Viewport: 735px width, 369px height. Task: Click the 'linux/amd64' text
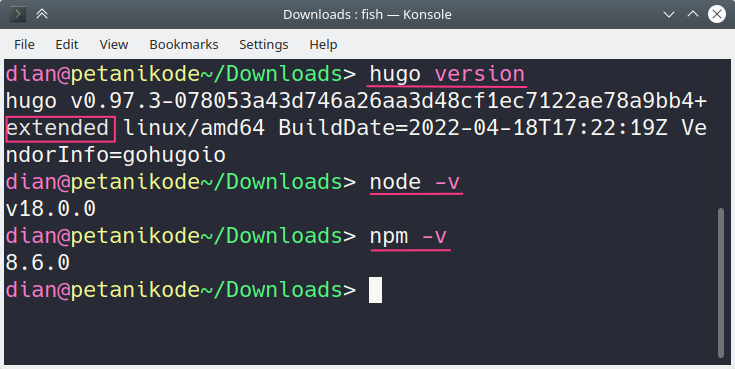(194, 128)
